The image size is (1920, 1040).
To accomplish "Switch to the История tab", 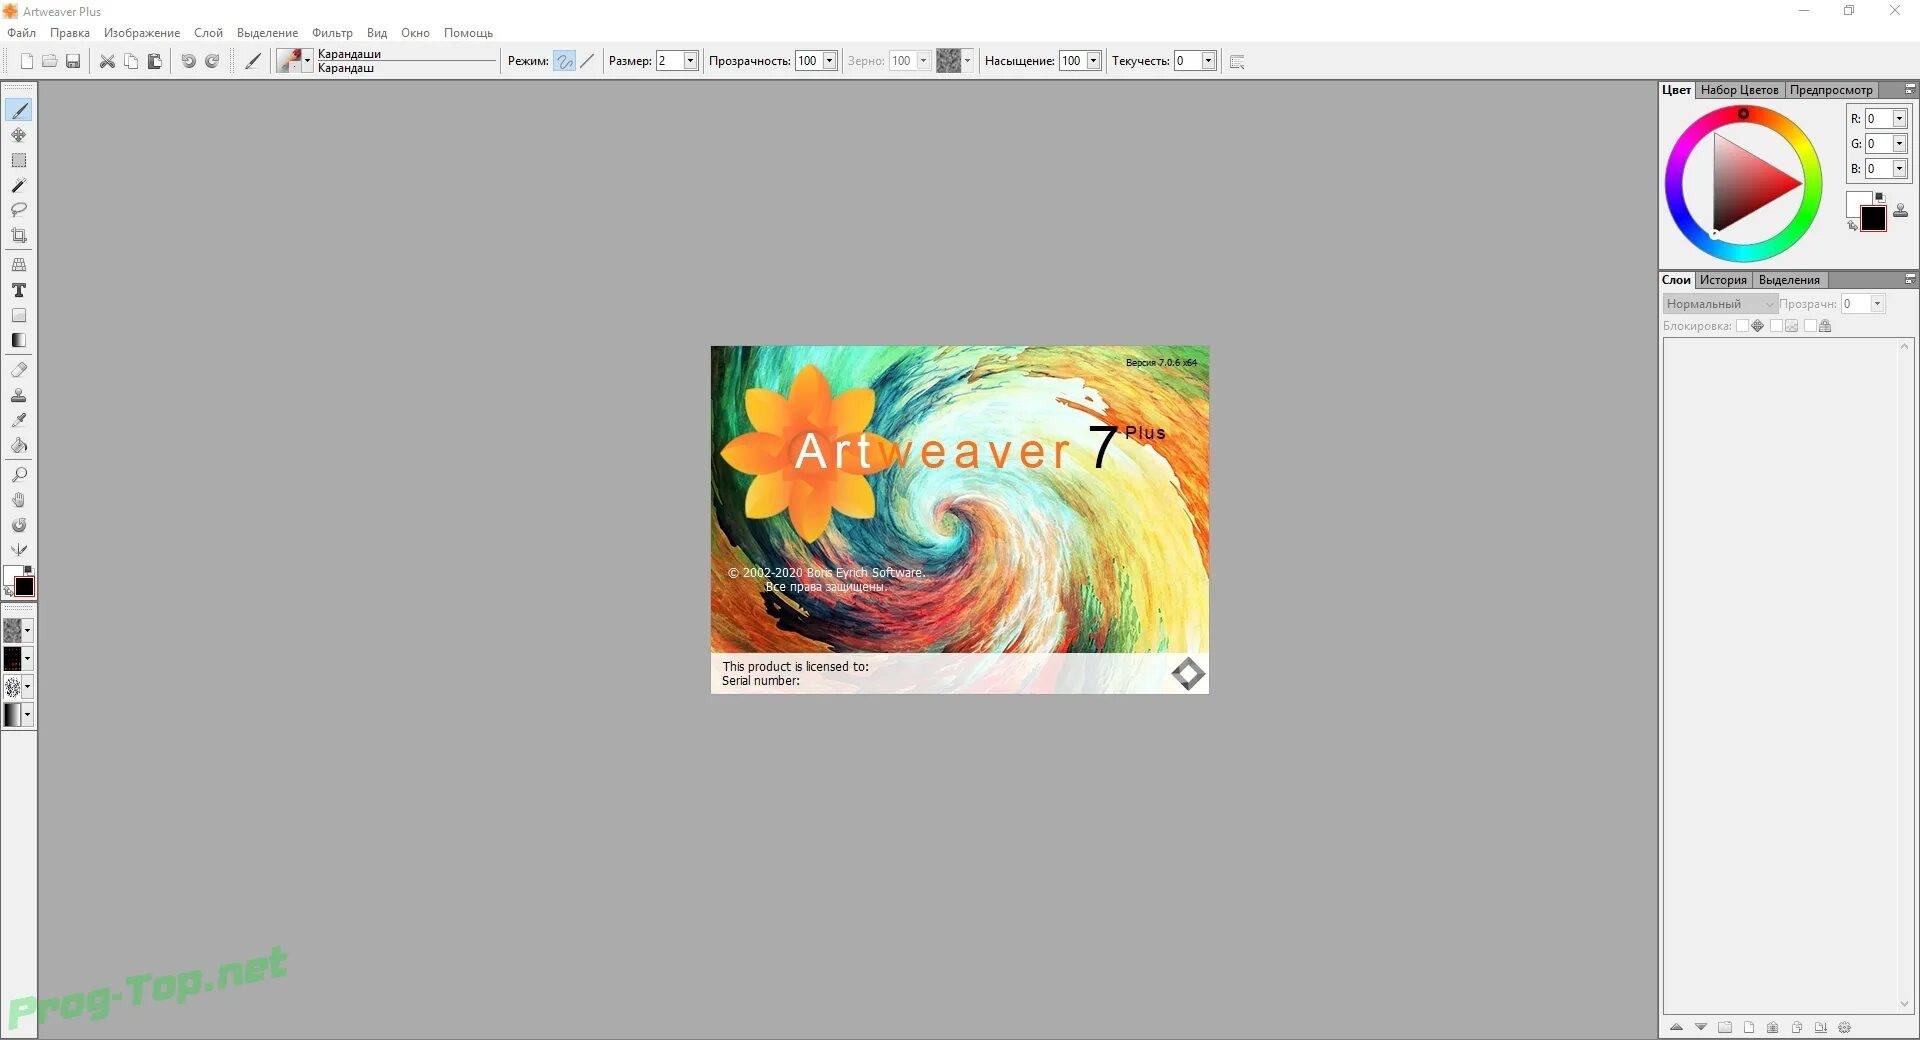I will pos(1723,280).
